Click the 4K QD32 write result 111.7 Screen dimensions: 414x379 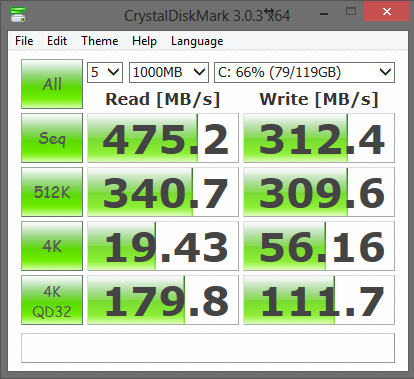pyautogui.click(x=319, y=300)
